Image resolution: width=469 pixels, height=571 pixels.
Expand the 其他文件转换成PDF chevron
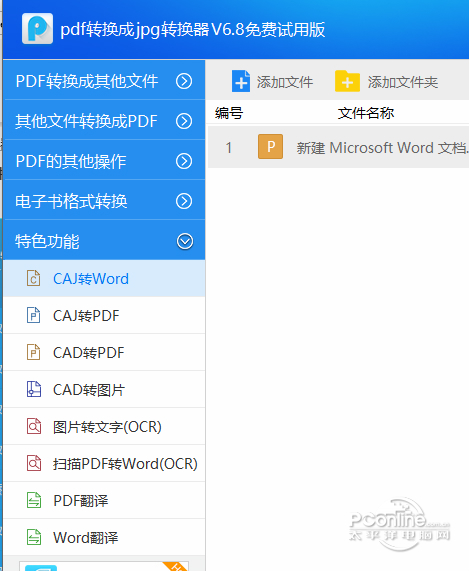click(184, 121)
